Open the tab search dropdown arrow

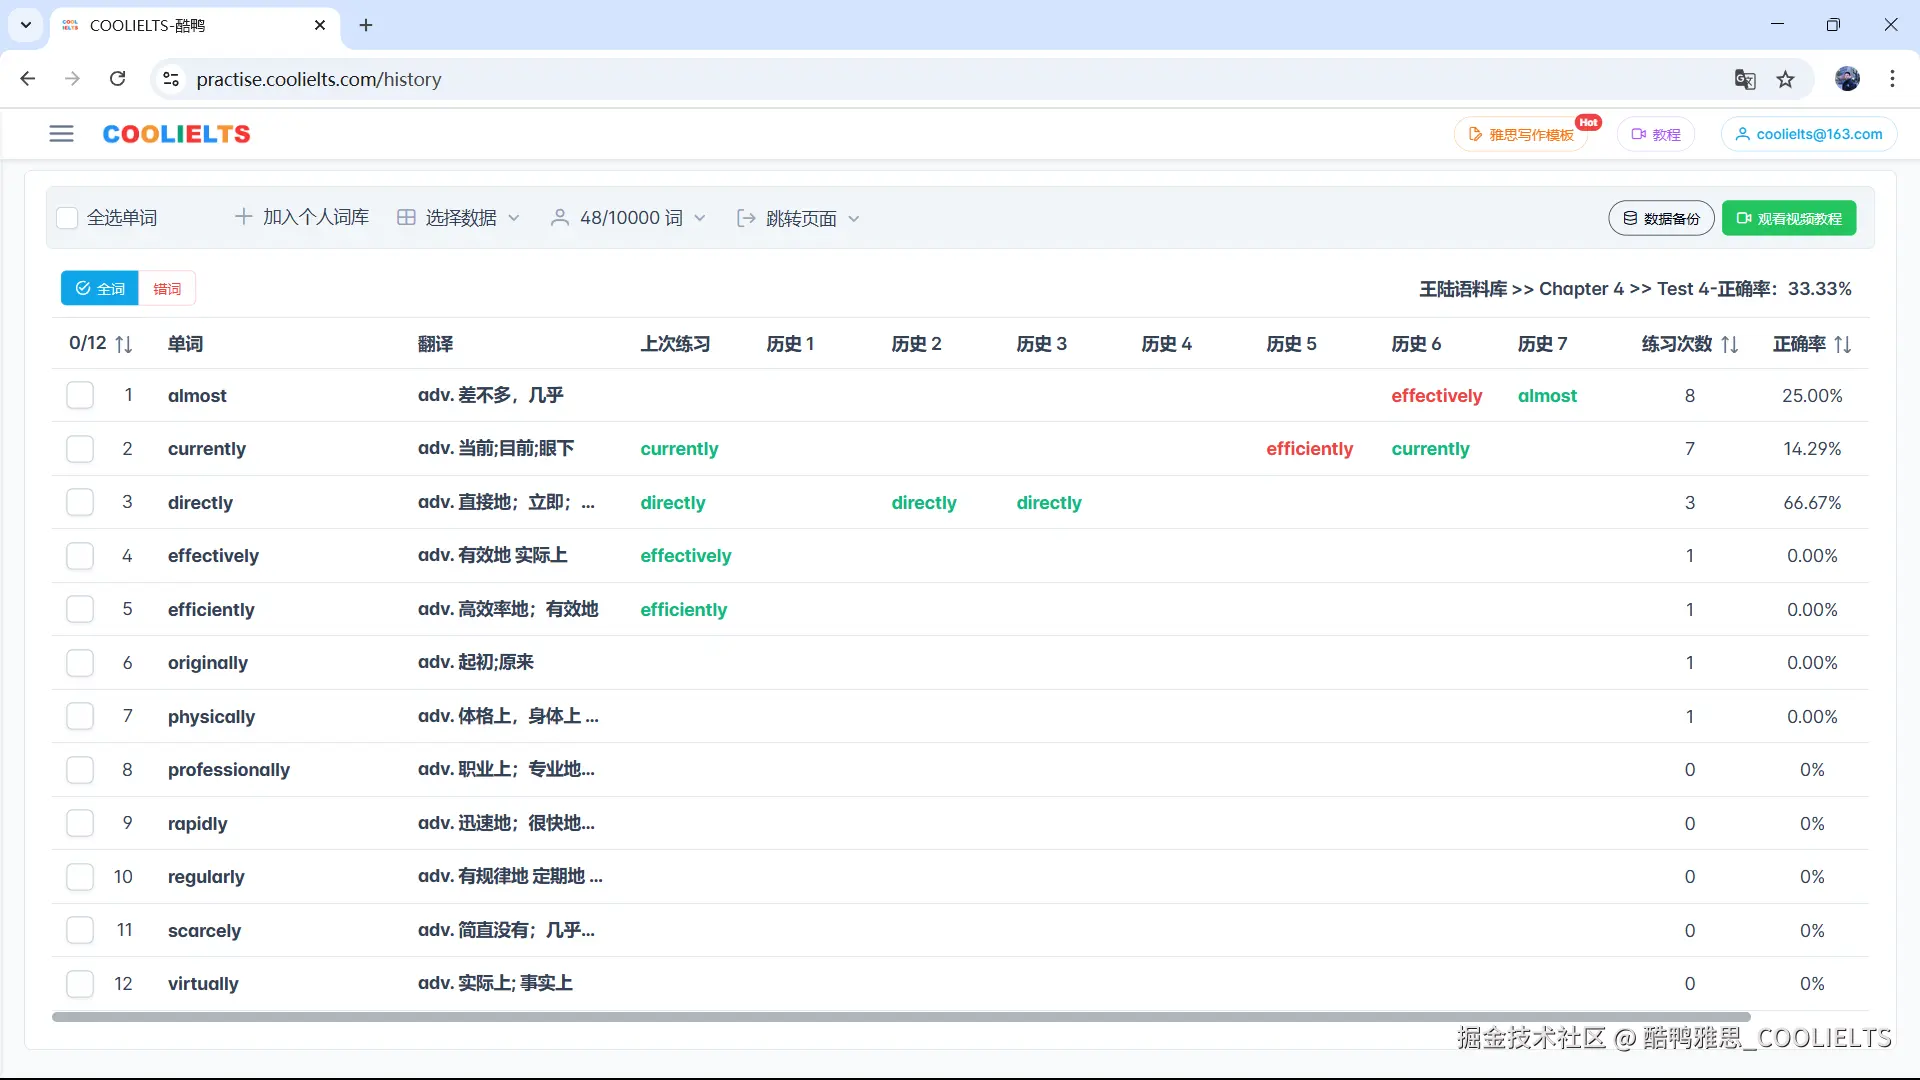pos(26,25)
